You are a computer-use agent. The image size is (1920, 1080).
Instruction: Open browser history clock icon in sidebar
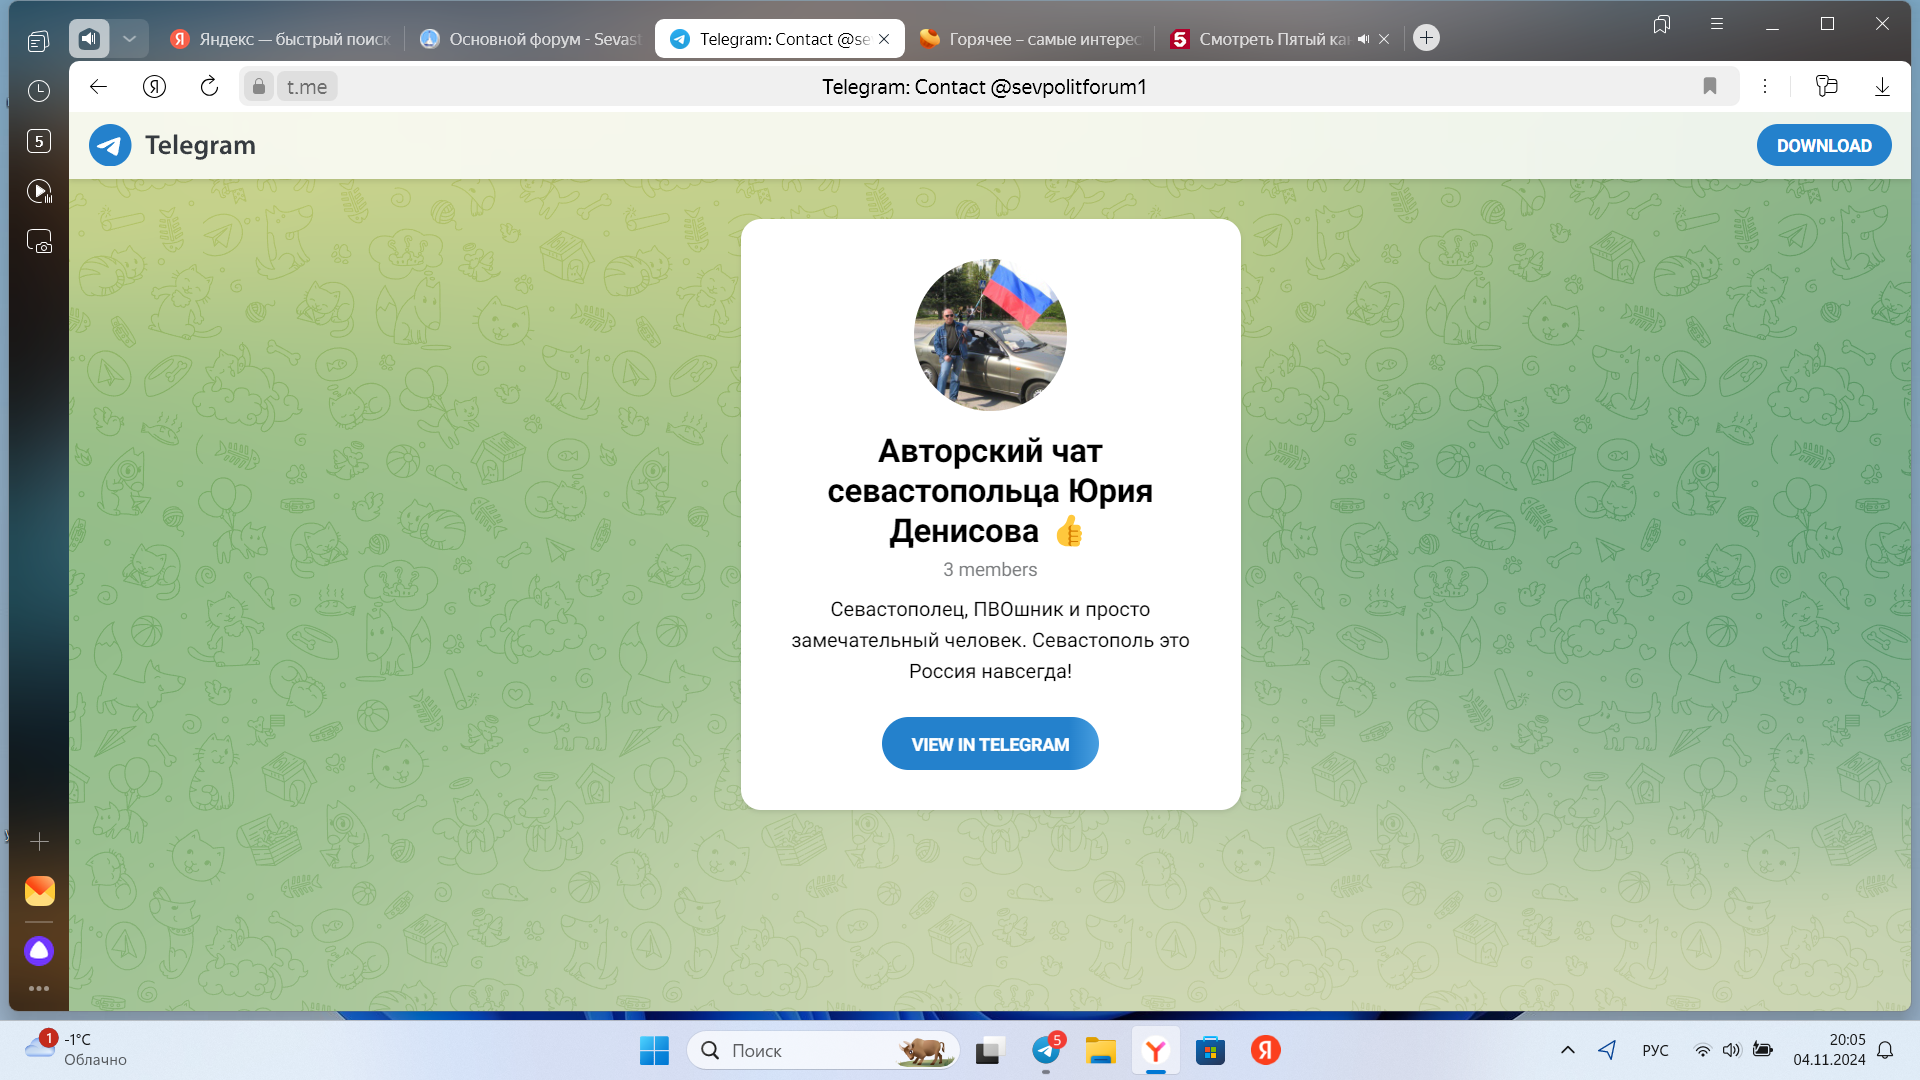[x=39, y=91]
